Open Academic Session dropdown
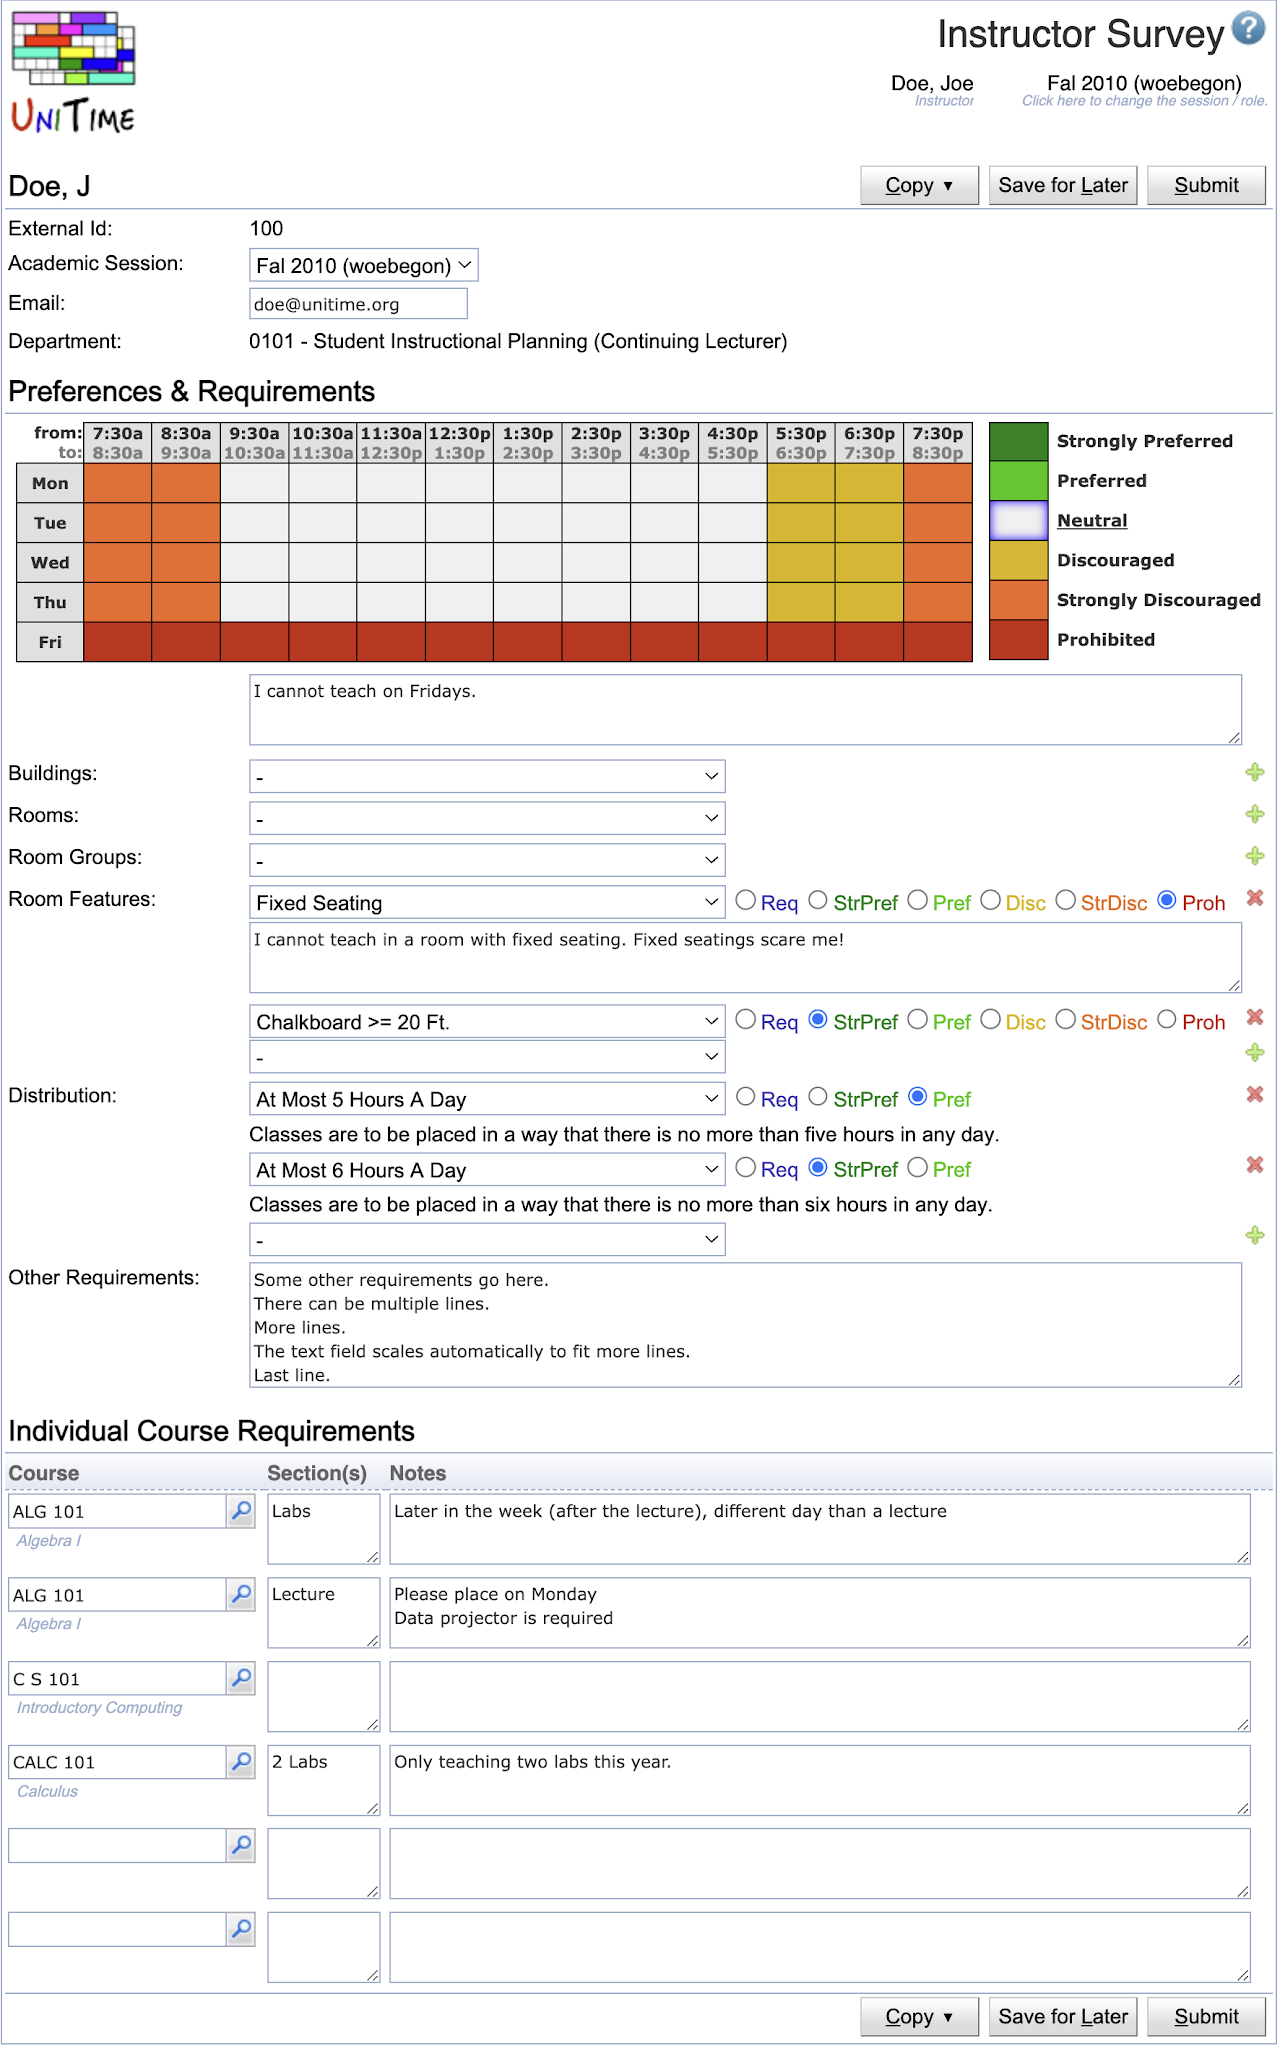1280x2046 pixels. [x=363, y=265]
